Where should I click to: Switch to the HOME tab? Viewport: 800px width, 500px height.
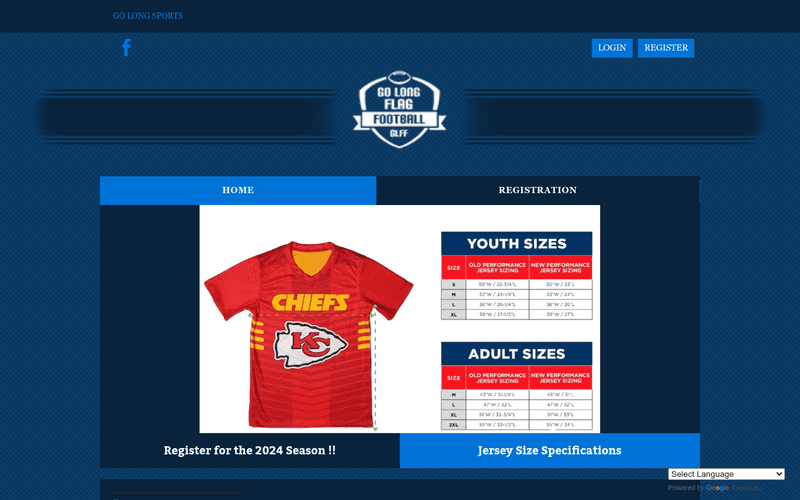(238, 190)
